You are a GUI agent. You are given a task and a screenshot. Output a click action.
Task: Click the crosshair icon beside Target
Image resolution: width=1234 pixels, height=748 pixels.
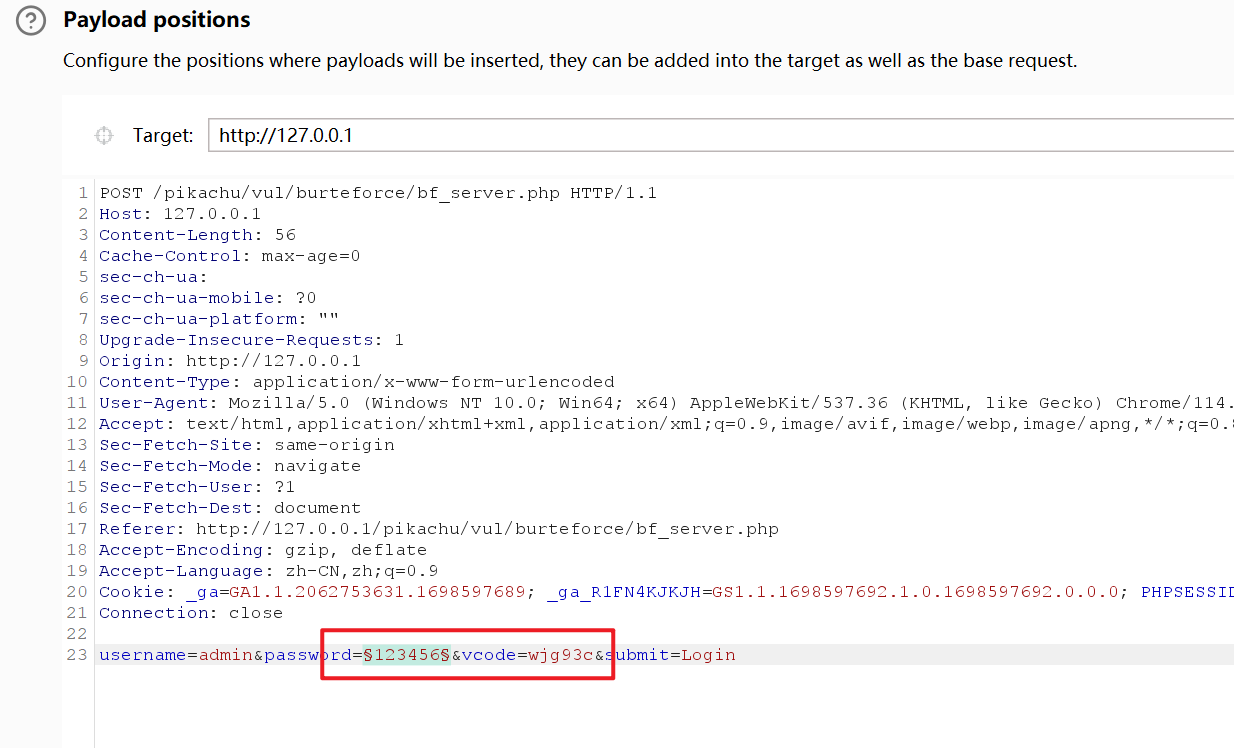coord(103,136)
